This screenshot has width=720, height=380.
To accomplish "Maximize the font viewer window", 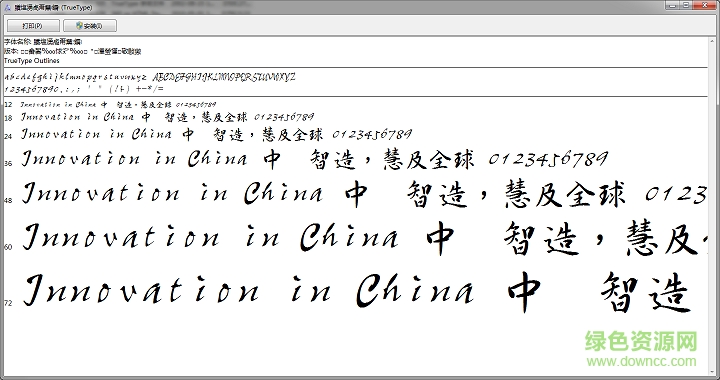I will pyautogui.click(x=686, y=5).
